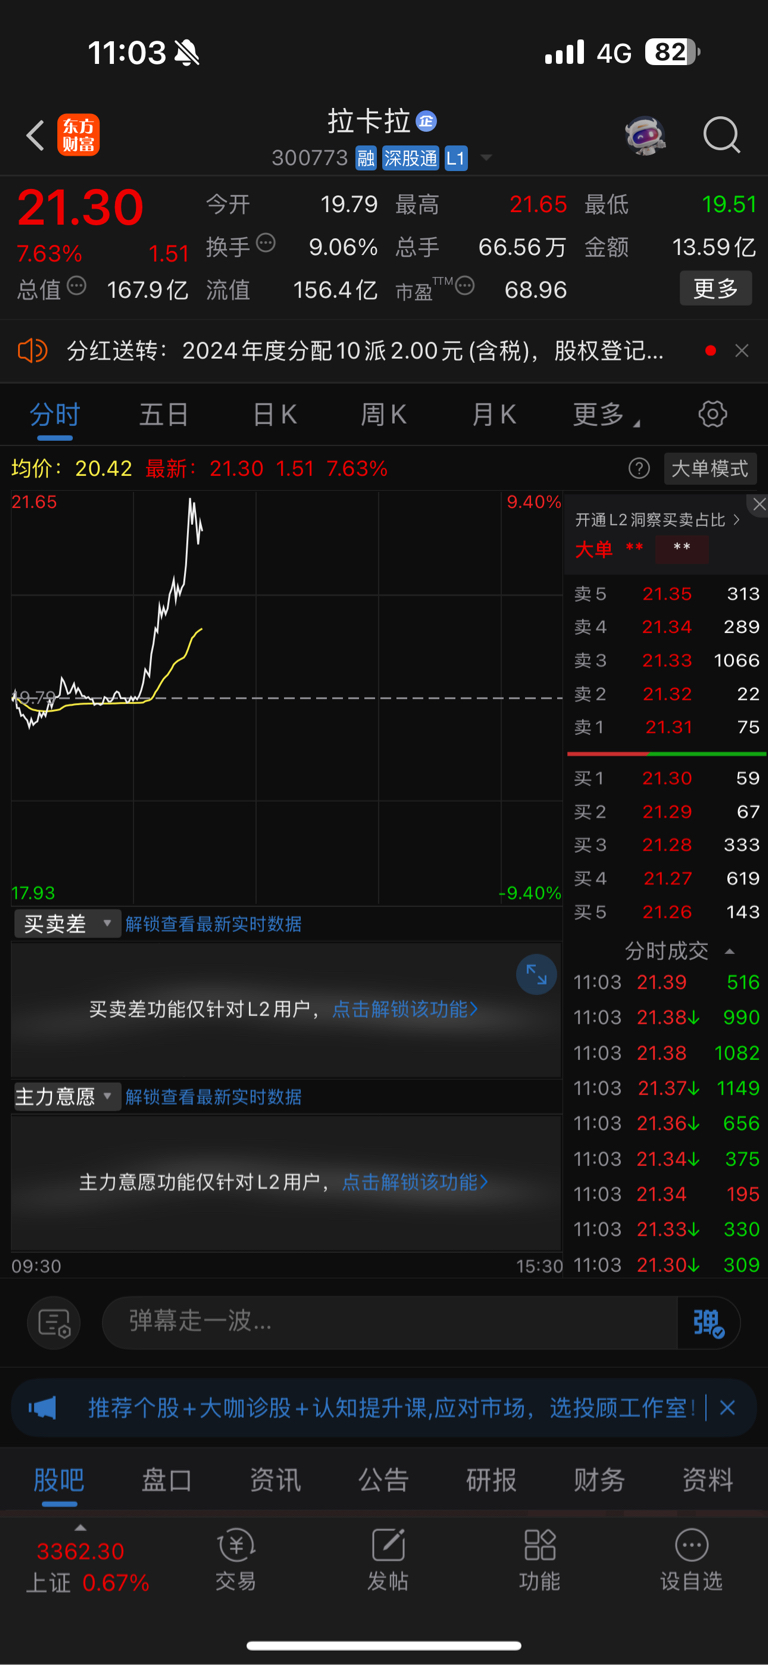
Task: Select the 买4 21.27 order row
Action: point(666,879)
